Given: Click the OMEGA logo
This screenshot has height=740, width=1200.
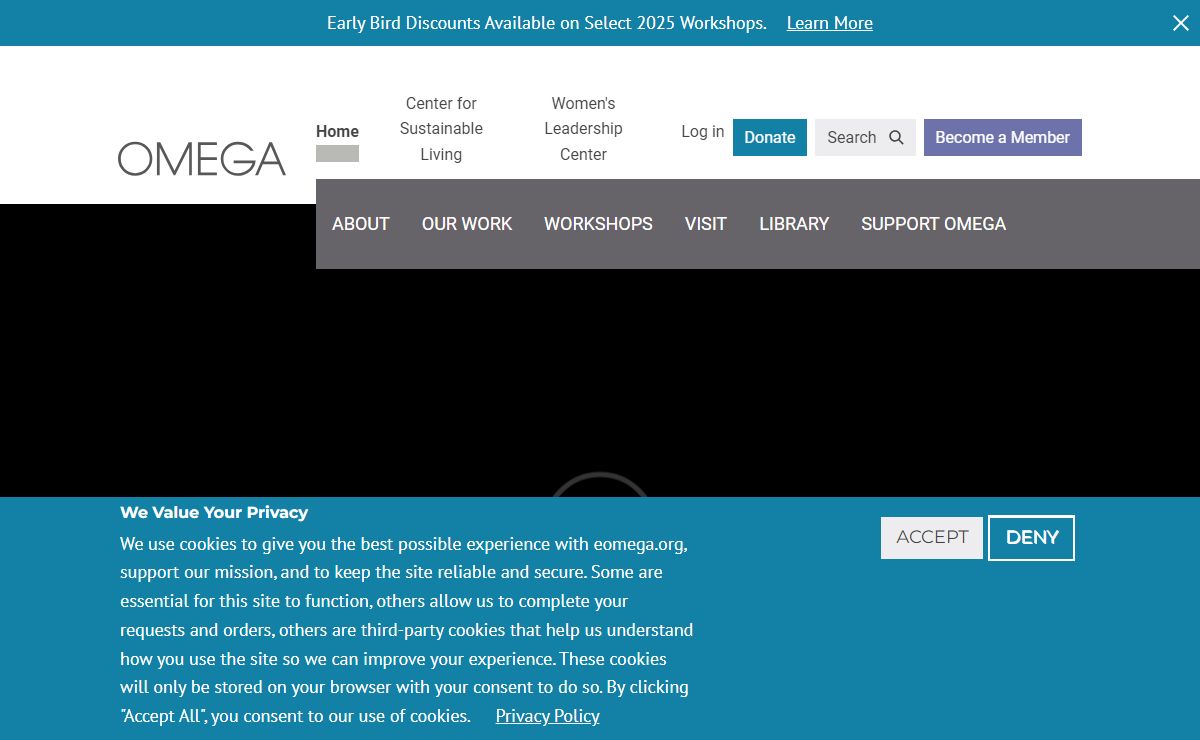Looking at the screenshot, I should coord(202,159).
